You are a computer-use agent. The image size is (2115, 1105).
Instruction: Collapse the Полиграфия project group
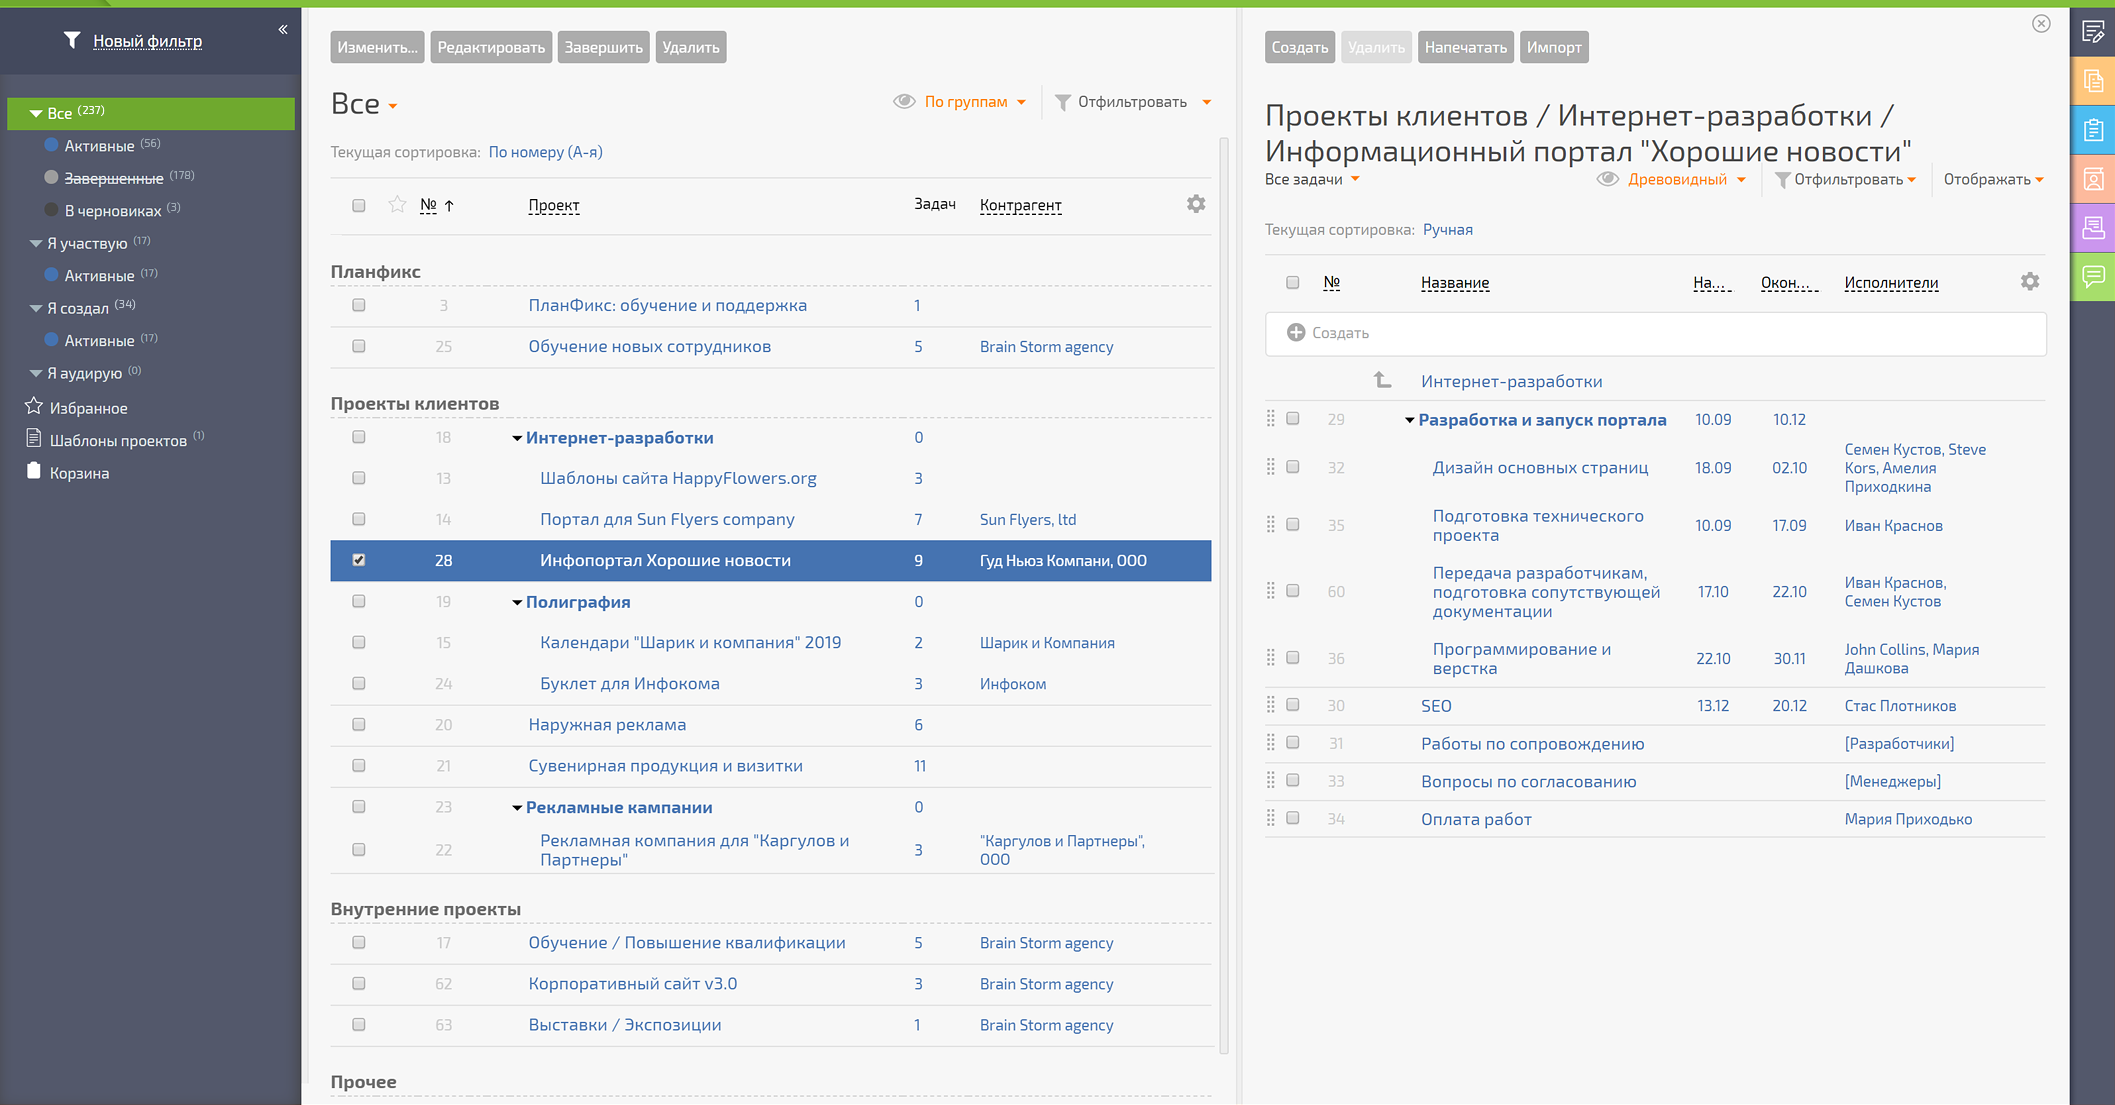(x=517, y=602)
